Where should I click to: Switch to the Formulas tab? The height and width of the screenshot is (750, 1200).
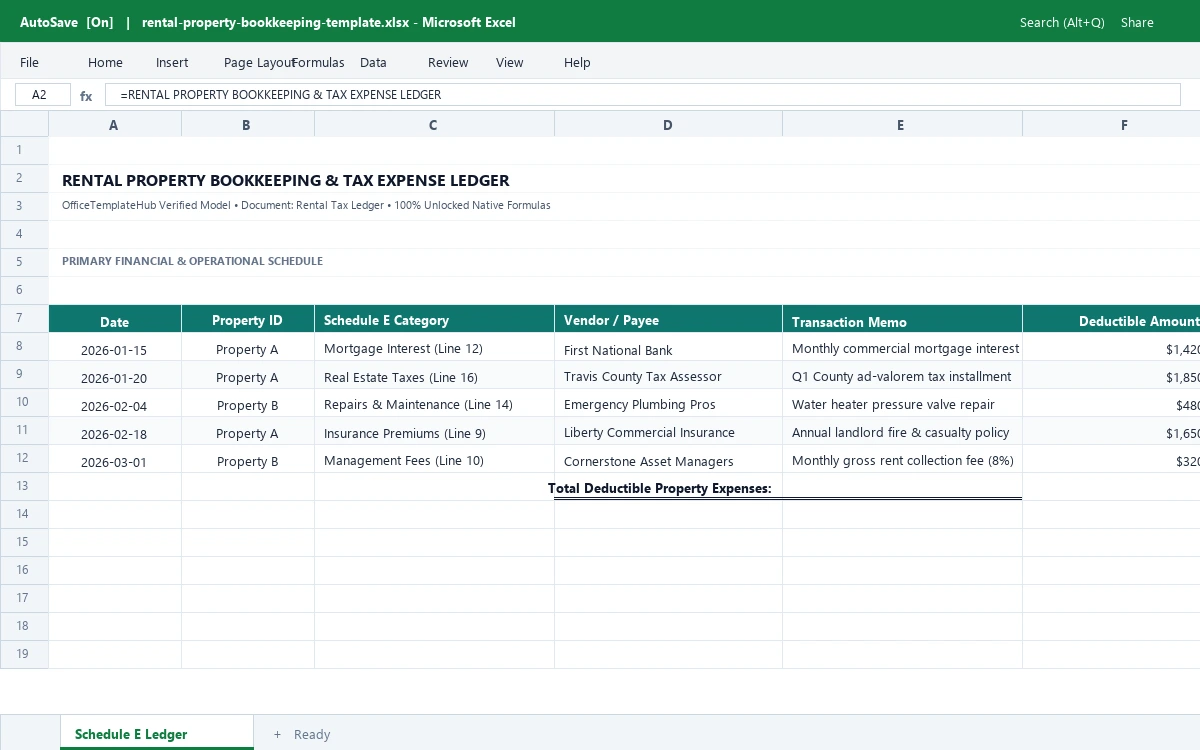[318, 62]
